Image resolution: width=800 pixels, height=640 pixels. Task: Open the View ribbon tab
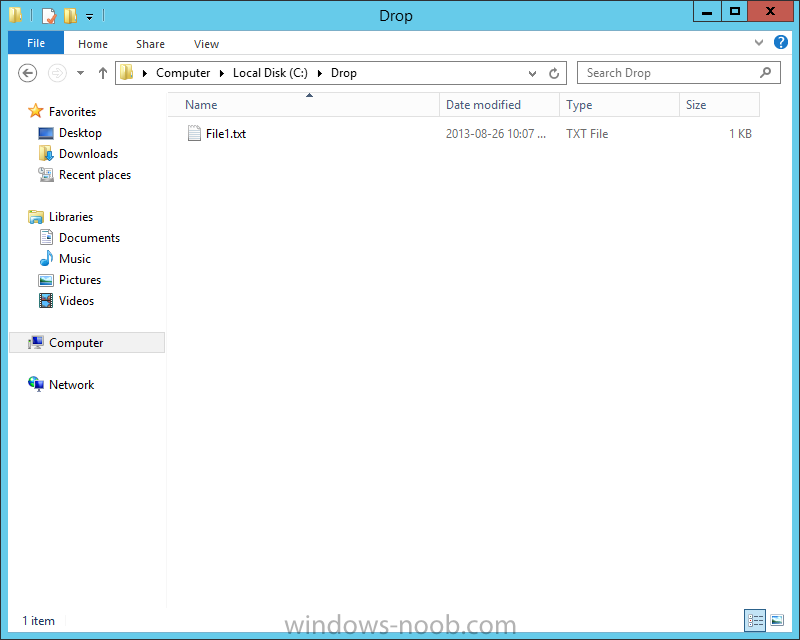coord(206,44)
